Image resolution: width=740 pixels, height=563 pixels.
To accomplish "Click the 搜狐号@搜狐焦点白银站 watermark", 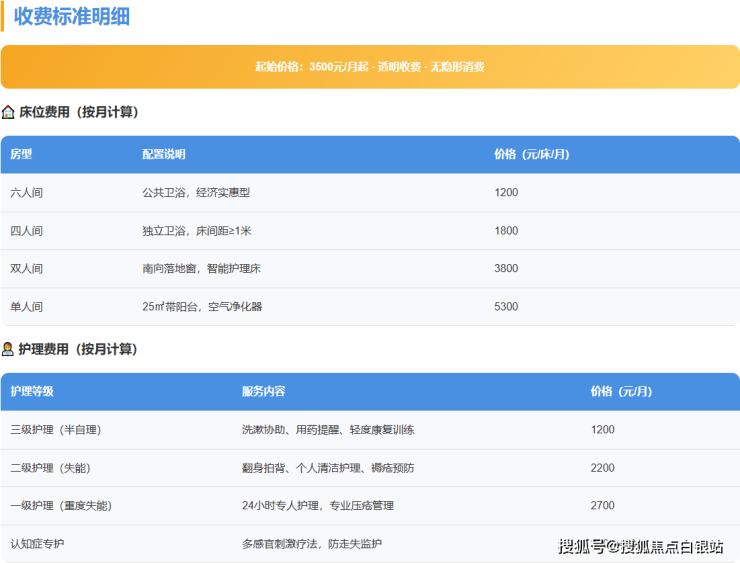I will (641, 546).
